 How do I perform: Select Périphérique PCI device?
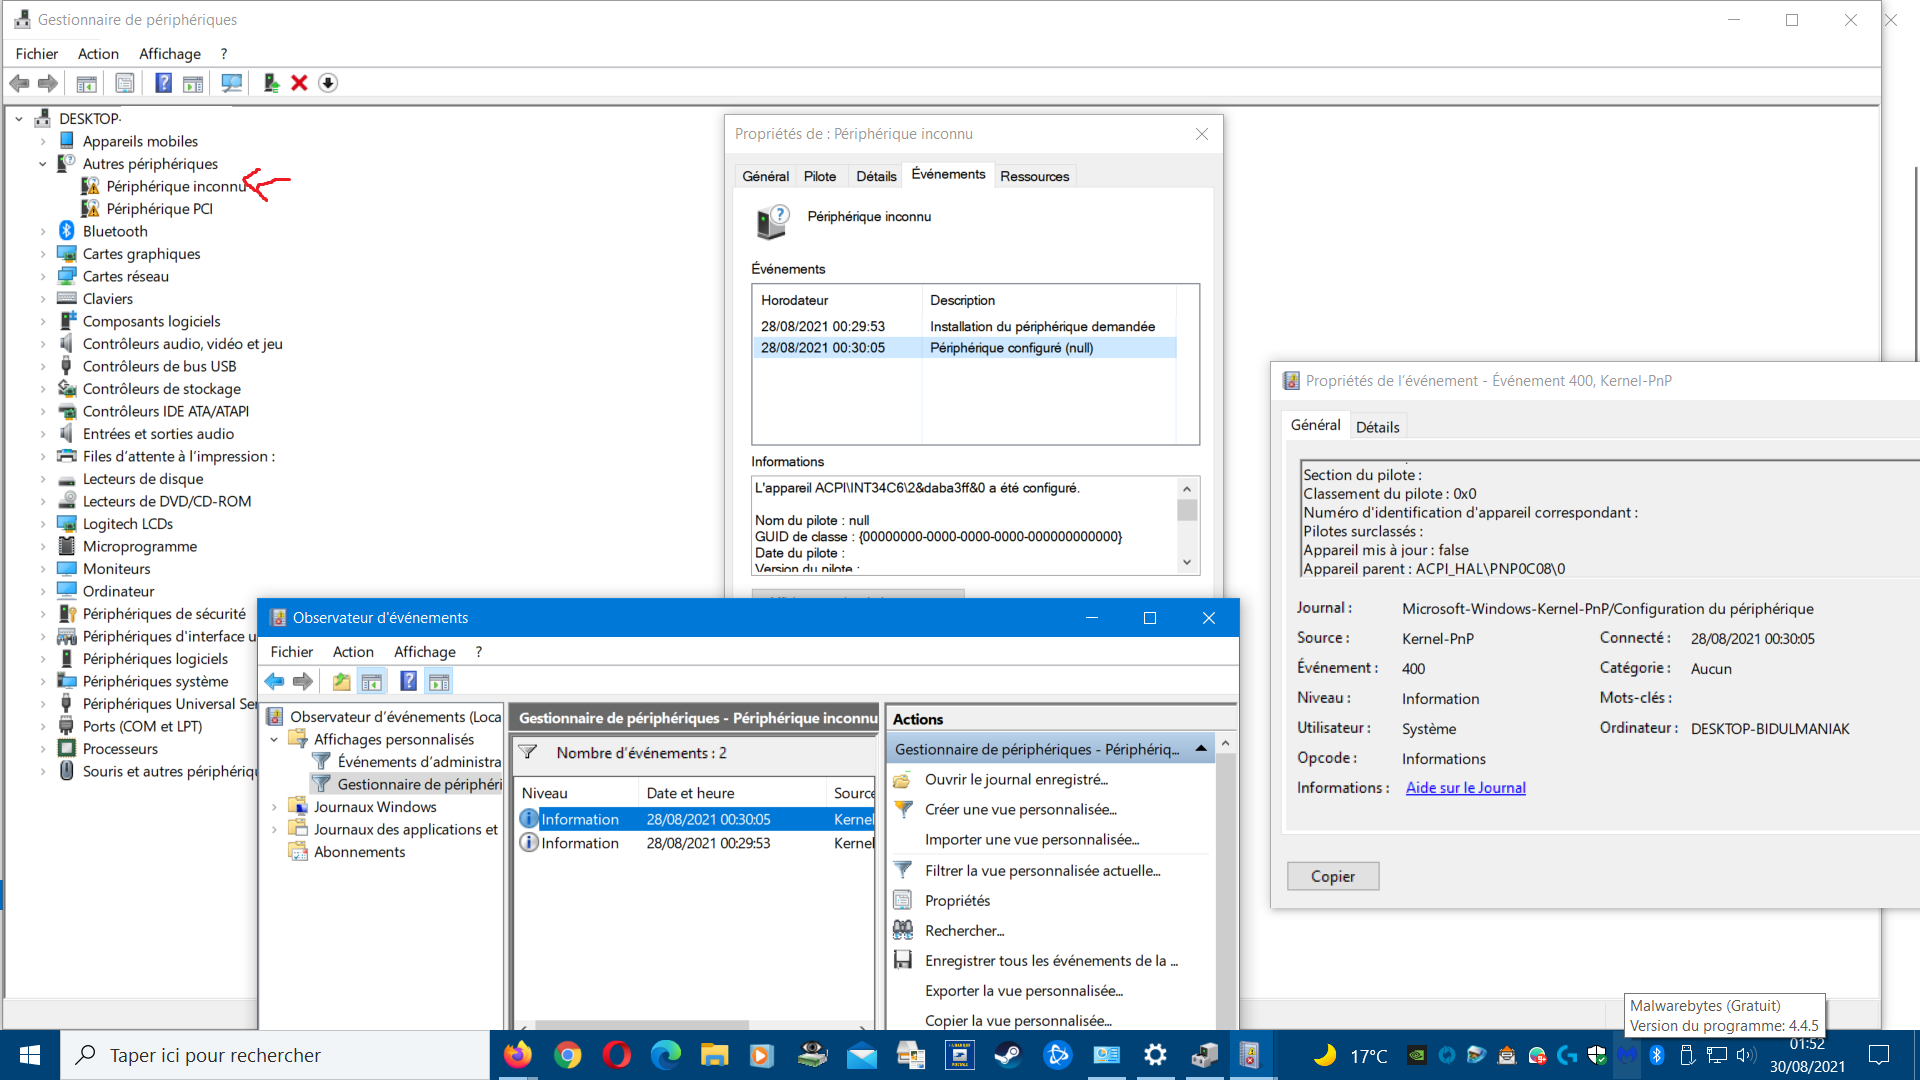tap(159, 209)
